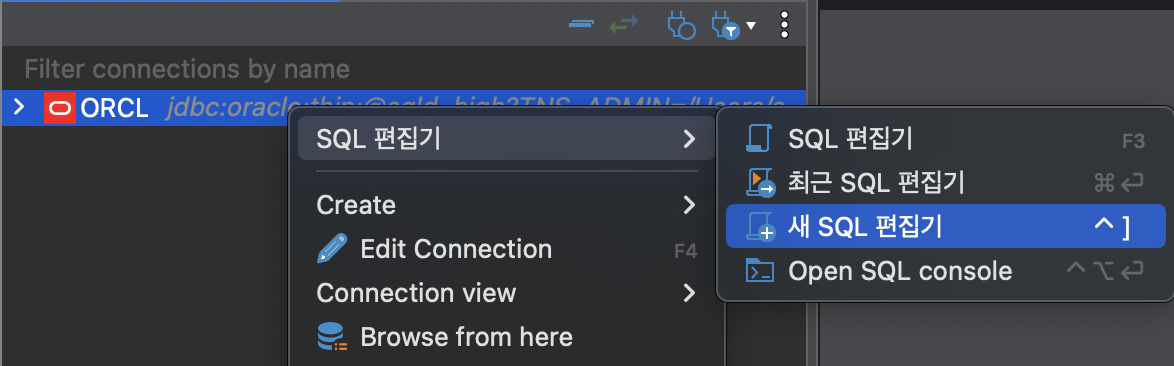Click the pencil Edit Connection icon
Image resolution: width=1174 pixels, height=366 pixels.
(332, 249)
